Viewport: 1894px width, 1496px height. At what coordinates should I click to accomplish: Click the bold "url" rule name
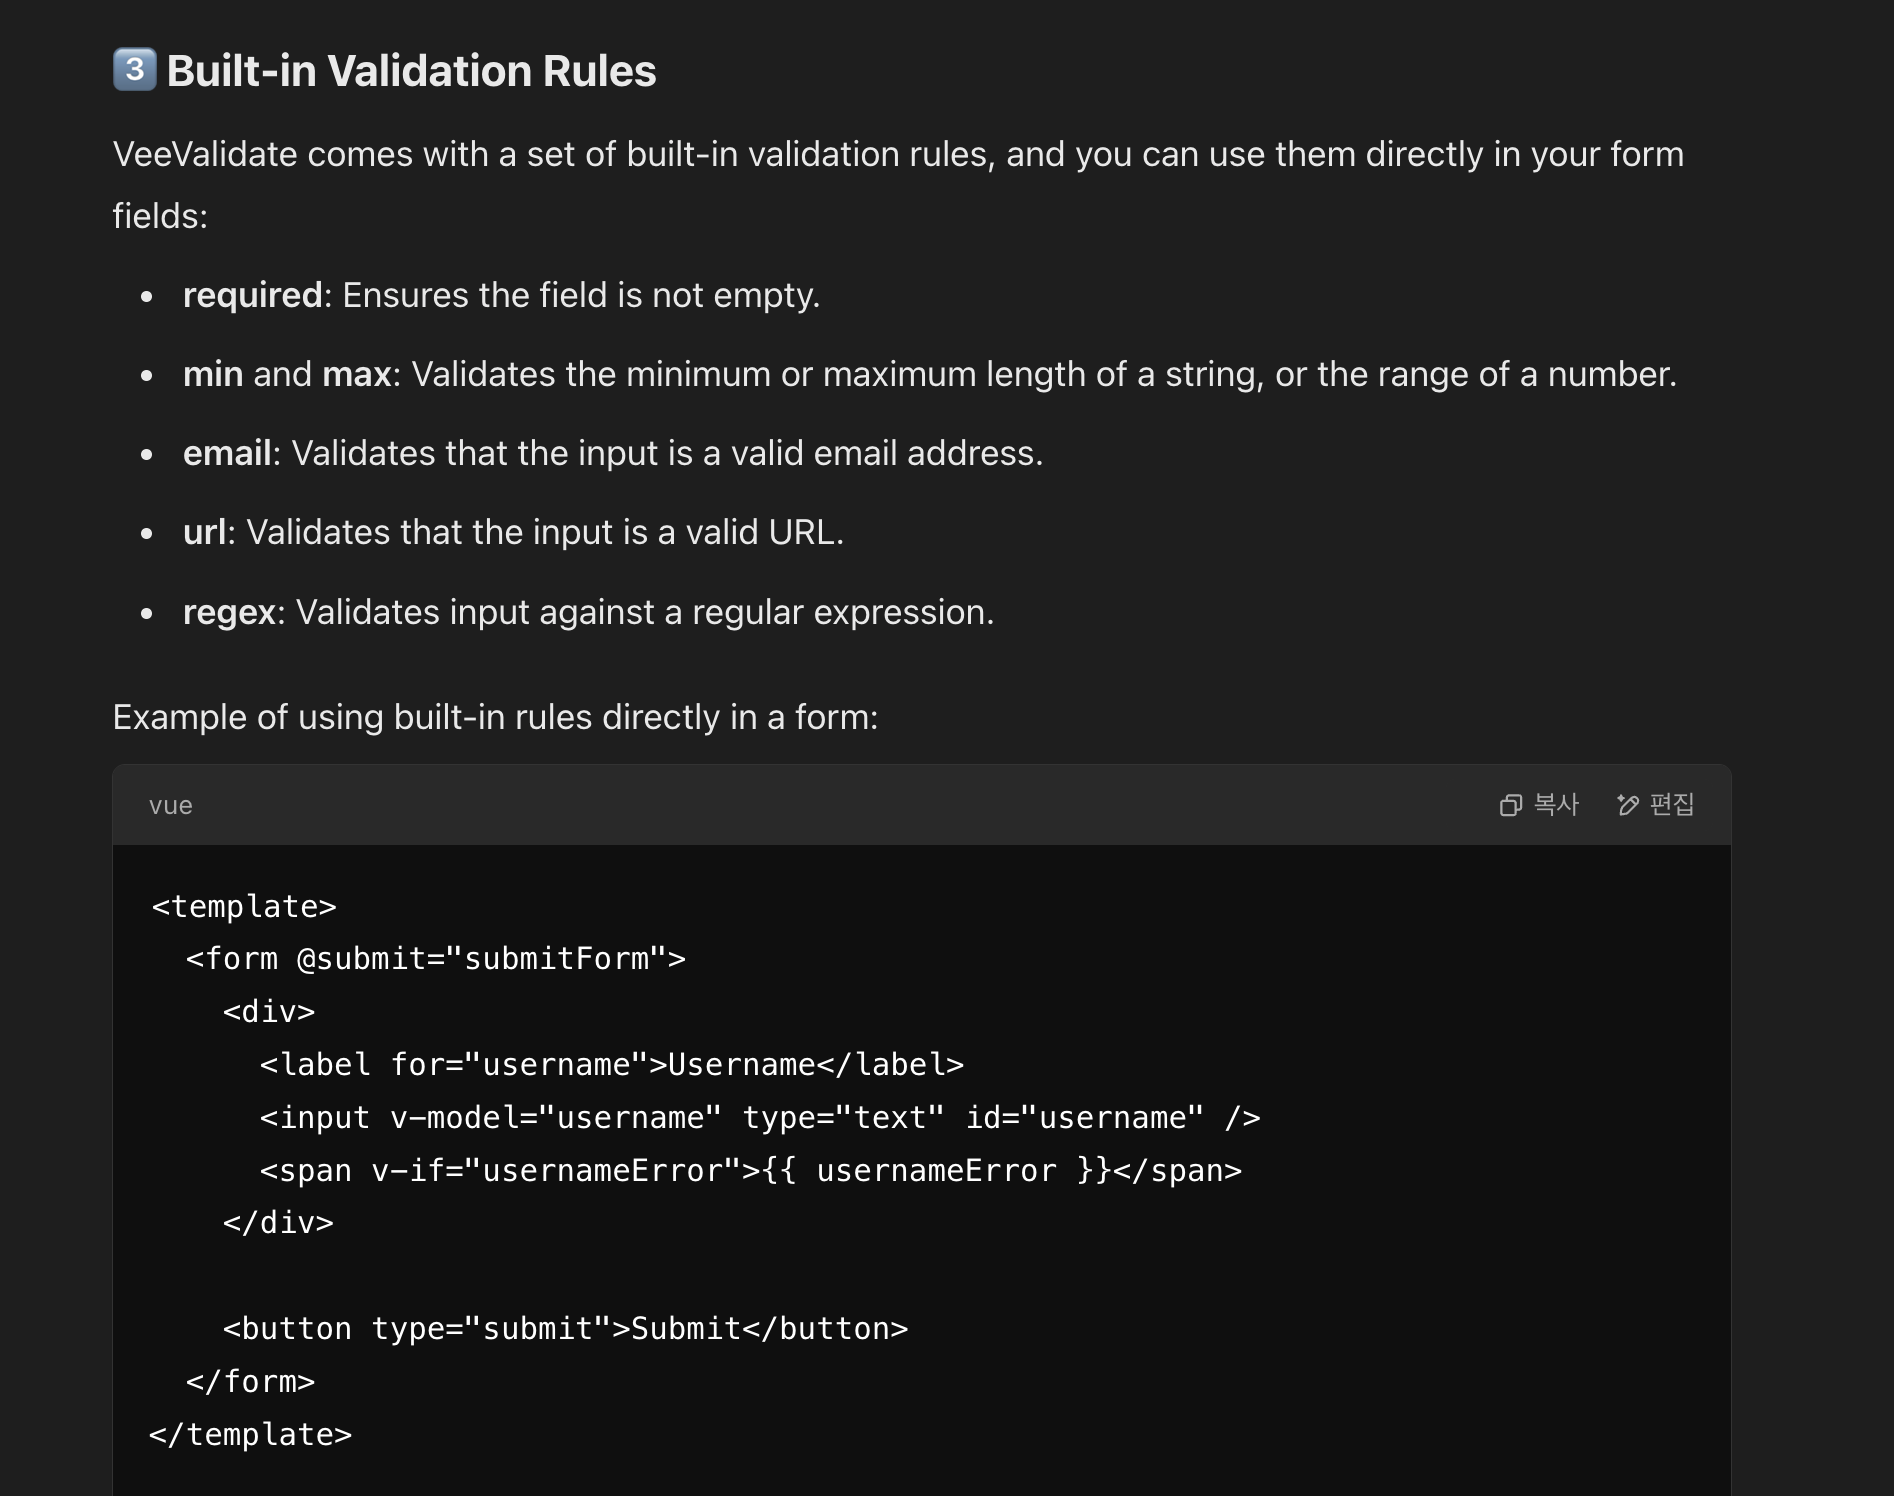[x=205, y=532]
